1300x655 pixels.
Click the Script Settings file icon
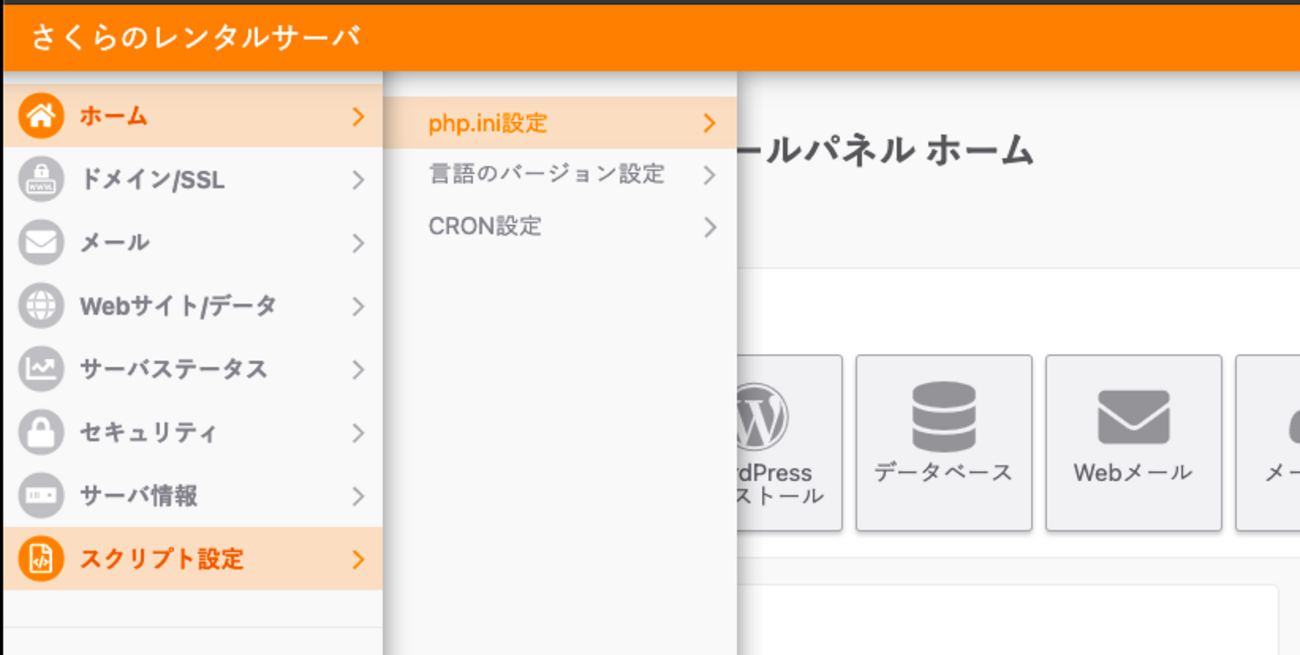(41, 559)
